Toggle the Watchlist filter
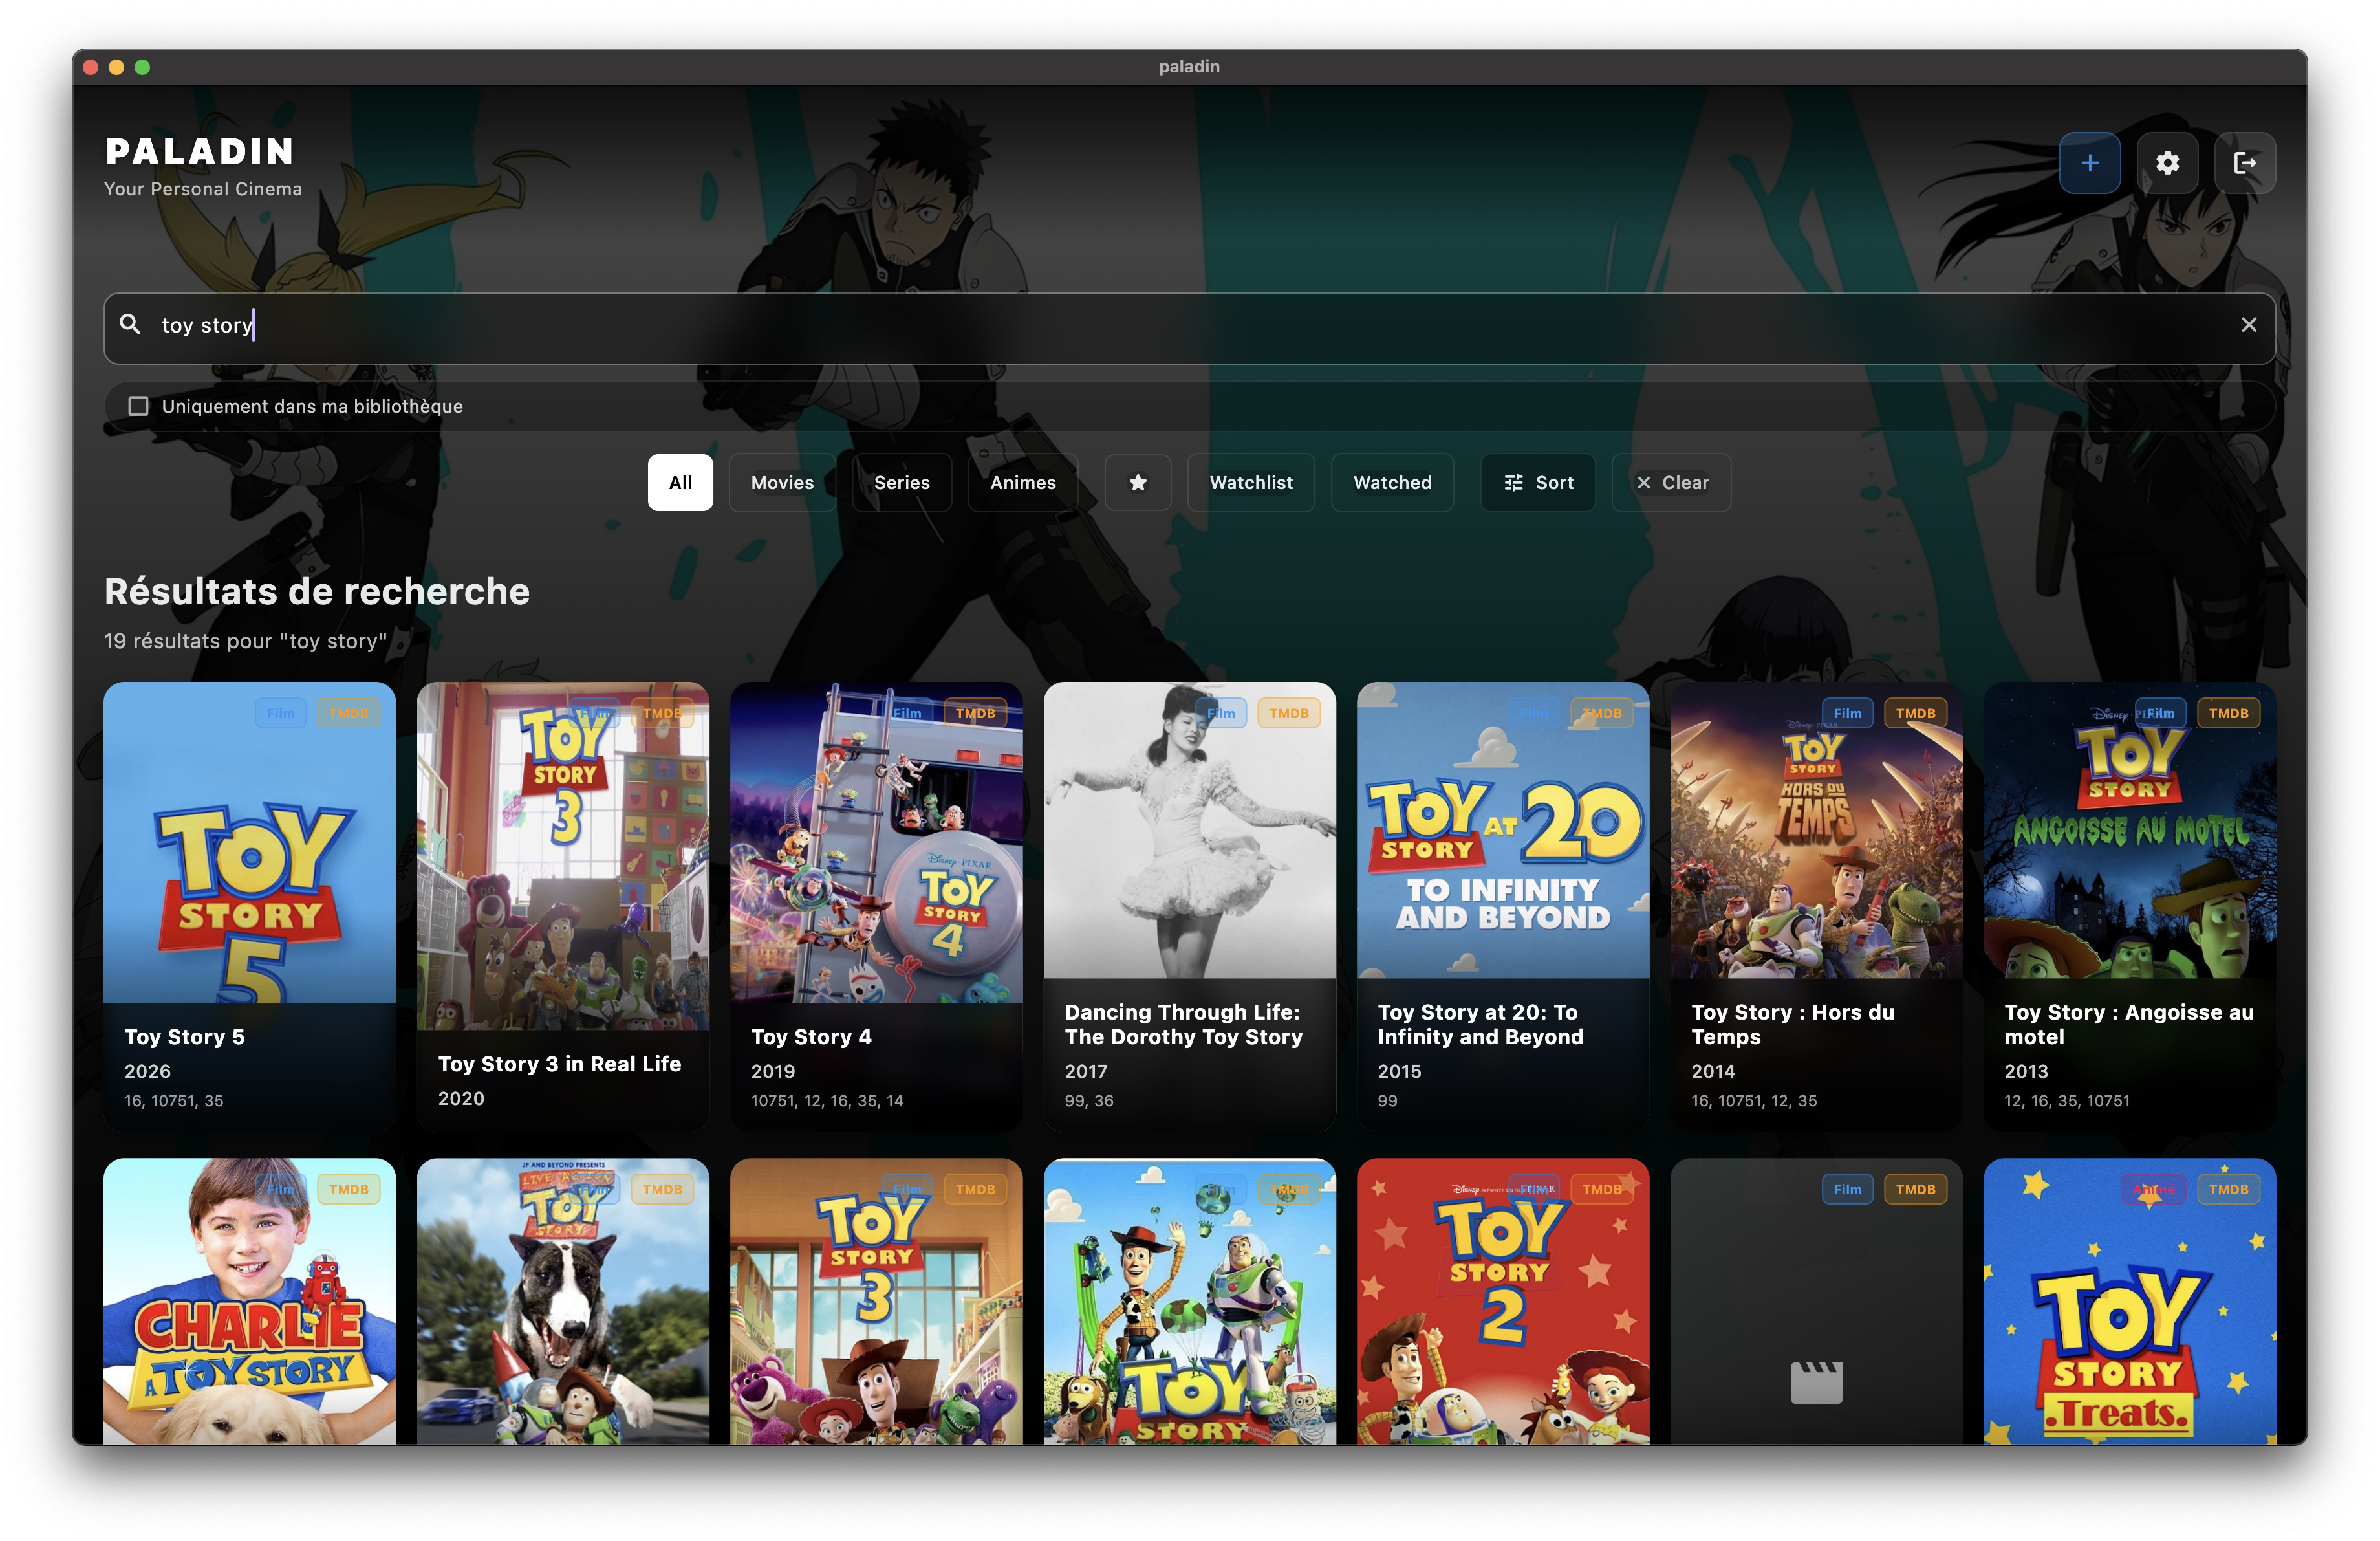Image resolution: width=2380 pixels, height=1541 pixels. (x=1250, y=483)
